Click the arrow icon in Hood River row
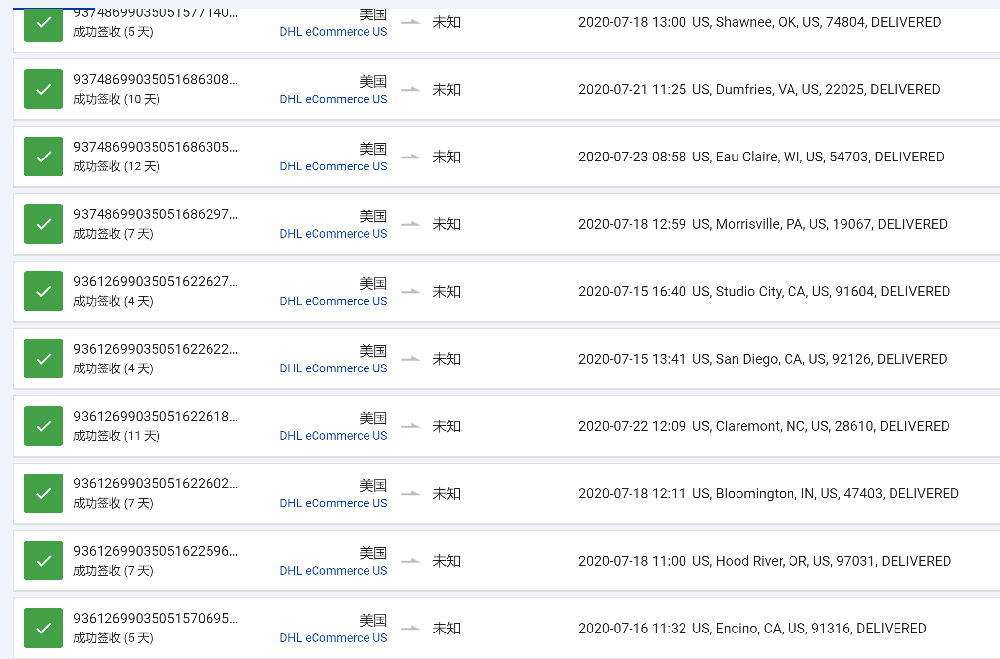1000x659 pixels. coord(411,561)
